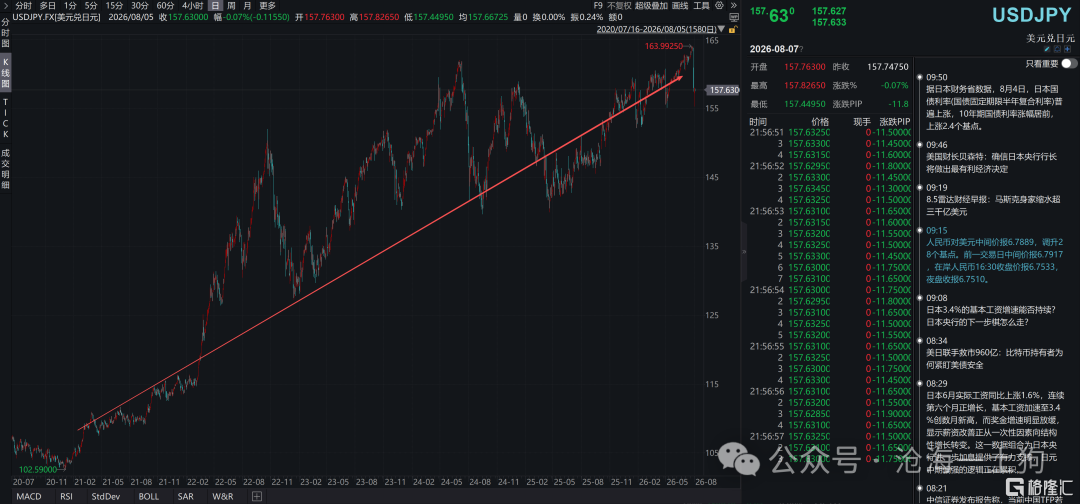Toggle the 只看重要 news switch

pyautogui.click(x=1070, y=63)
